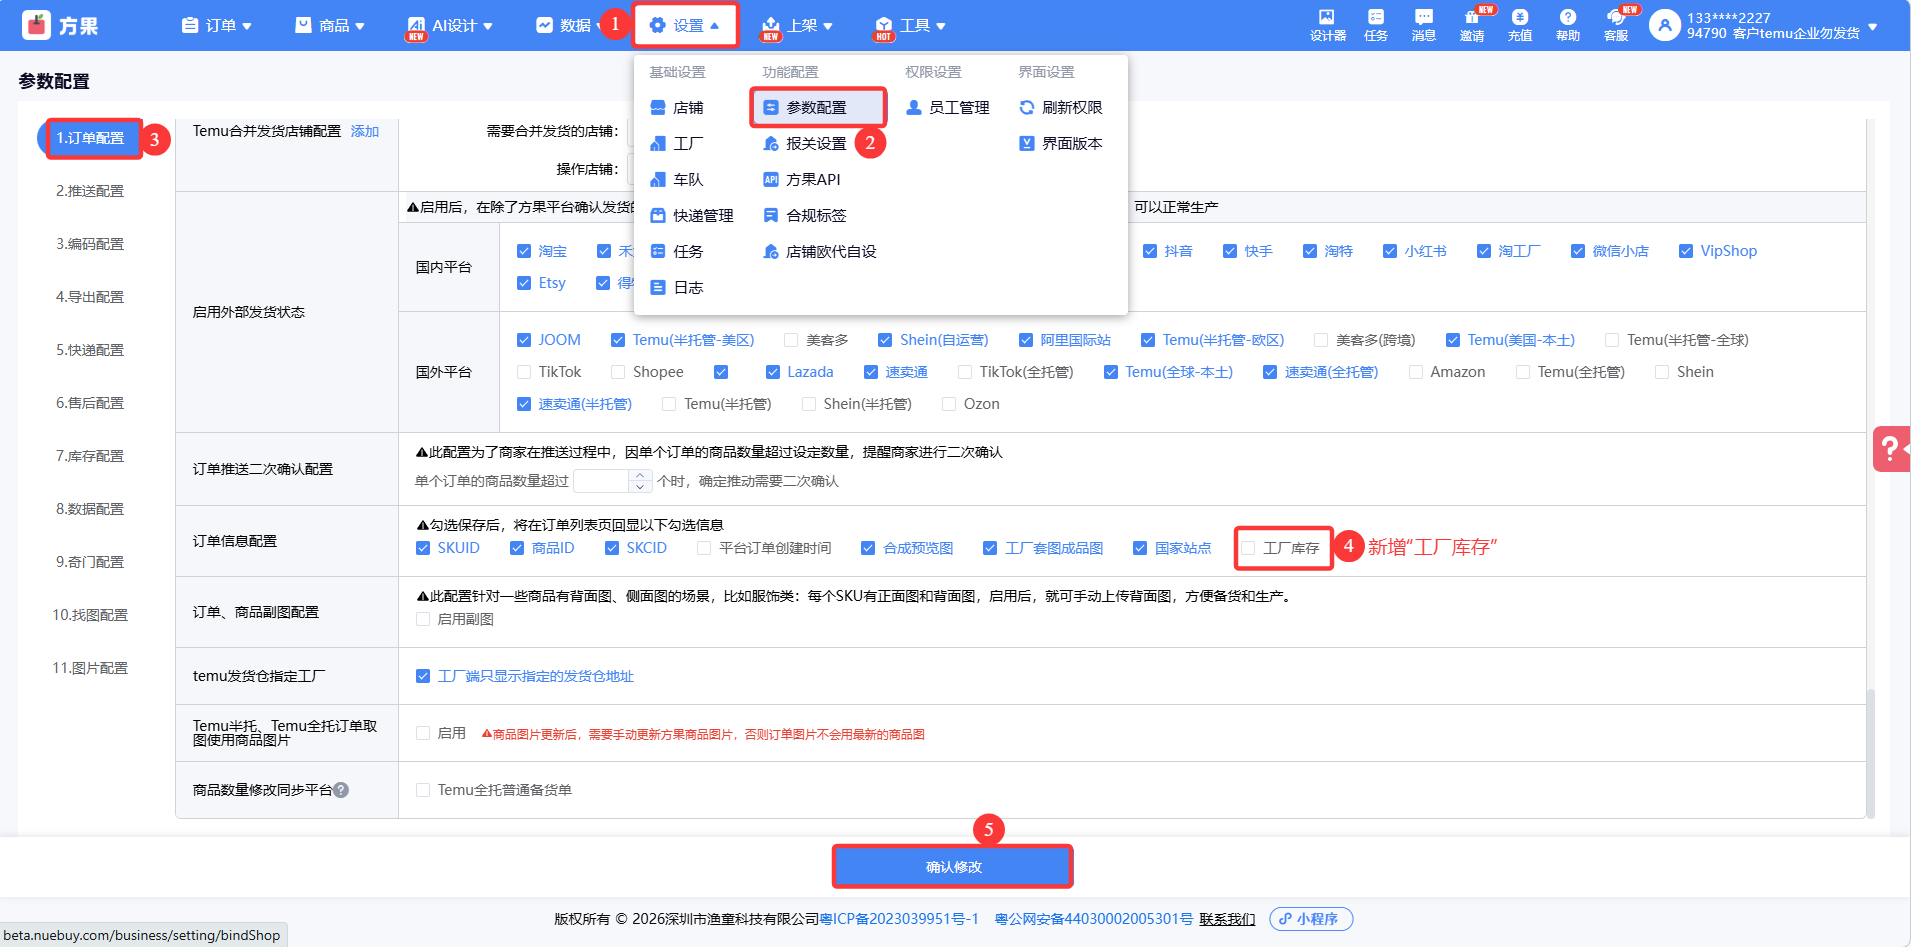This screenshot has height=947, width=1911.
Task: Click the red question mark floating button
Action: point(1890,448)
